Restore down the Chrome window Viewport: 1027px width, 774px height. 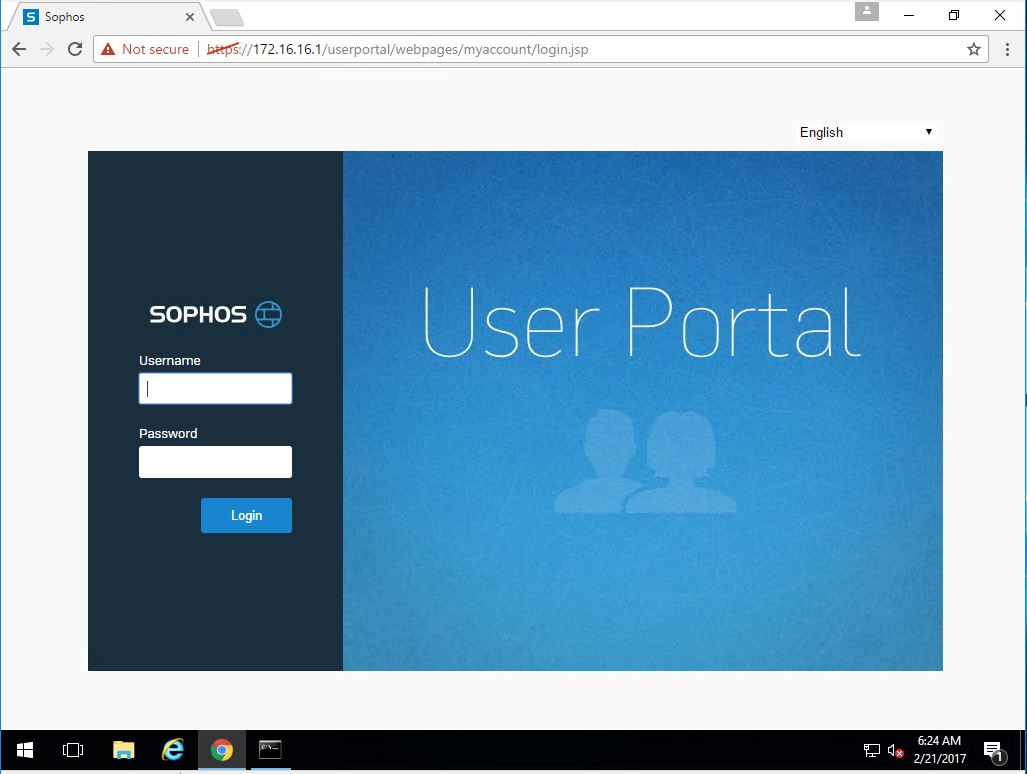(x=954, y=15)
